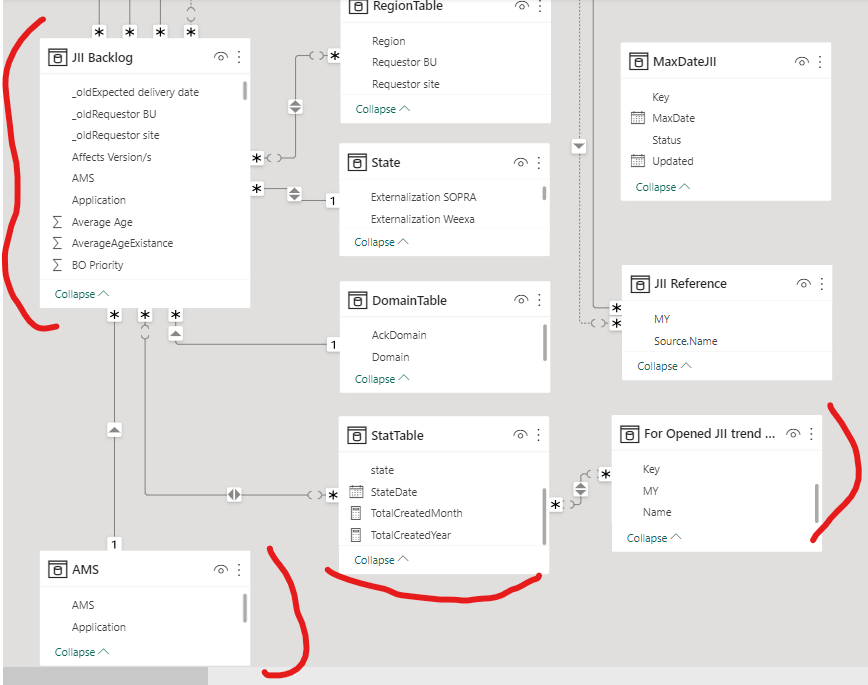Screen dimensions: 868x685
Task: Toggle visibility eye on State table
Action: coord(520,163)
